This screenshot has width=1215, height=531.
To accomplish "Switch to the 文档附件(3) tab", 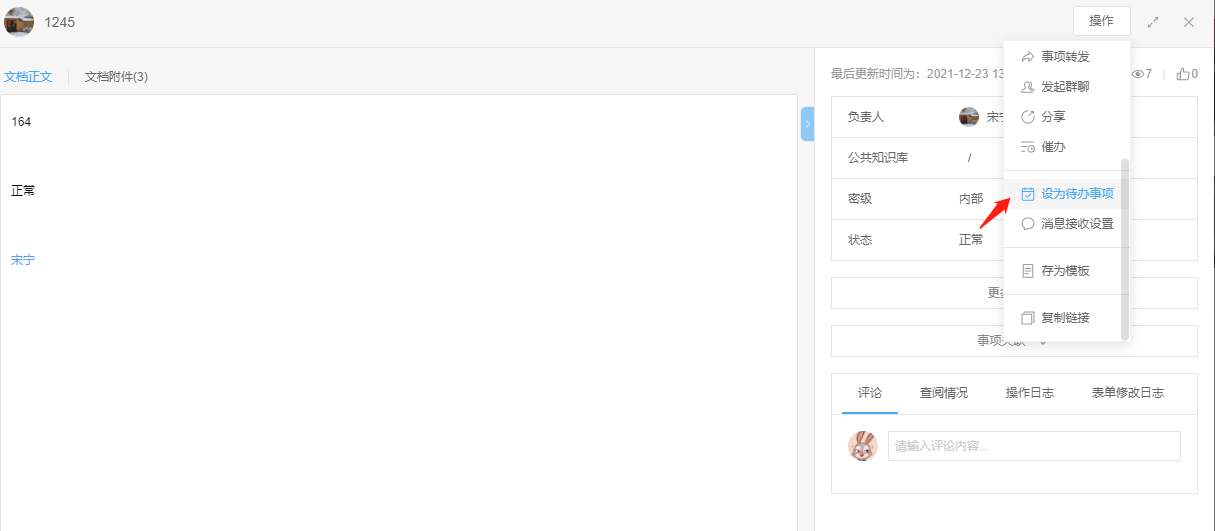I will [x=116, y=77].
